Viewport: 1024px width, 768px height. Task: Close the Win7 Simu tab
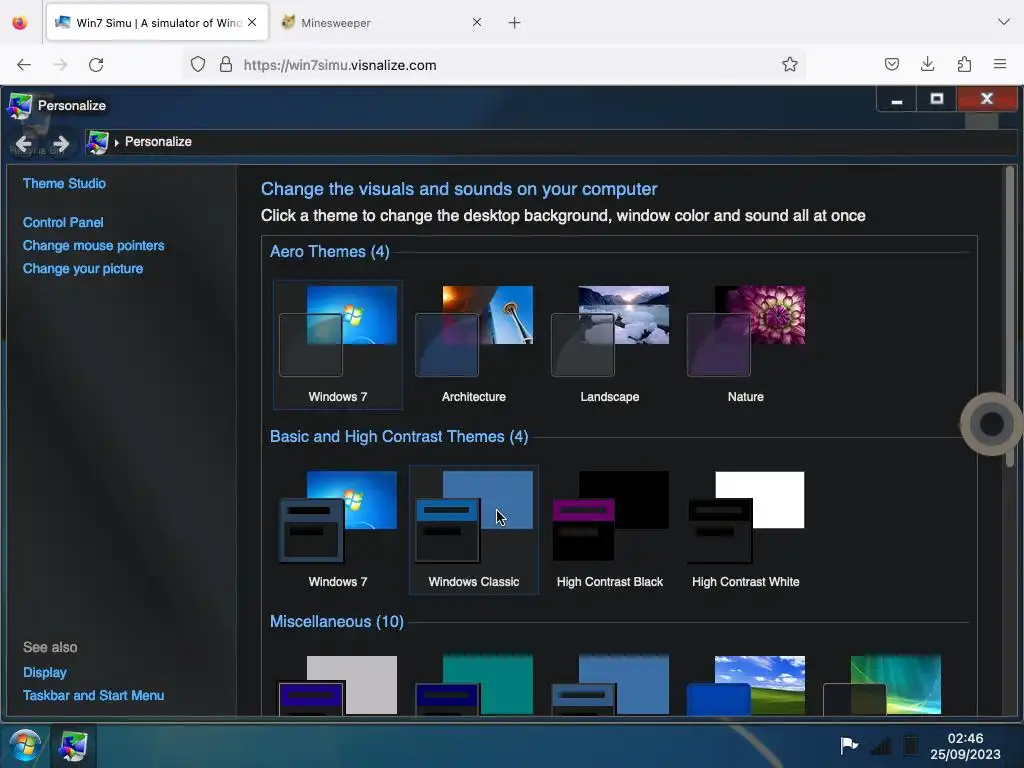[252, 23]
